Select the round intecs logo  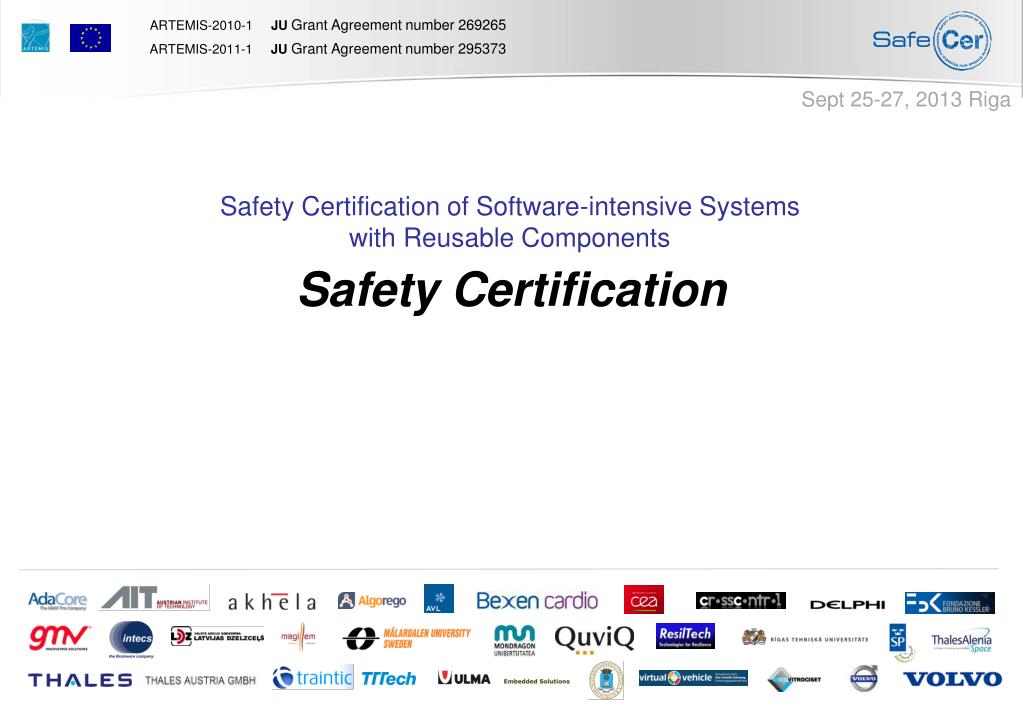pyautogui.click(x=131, y=639)
